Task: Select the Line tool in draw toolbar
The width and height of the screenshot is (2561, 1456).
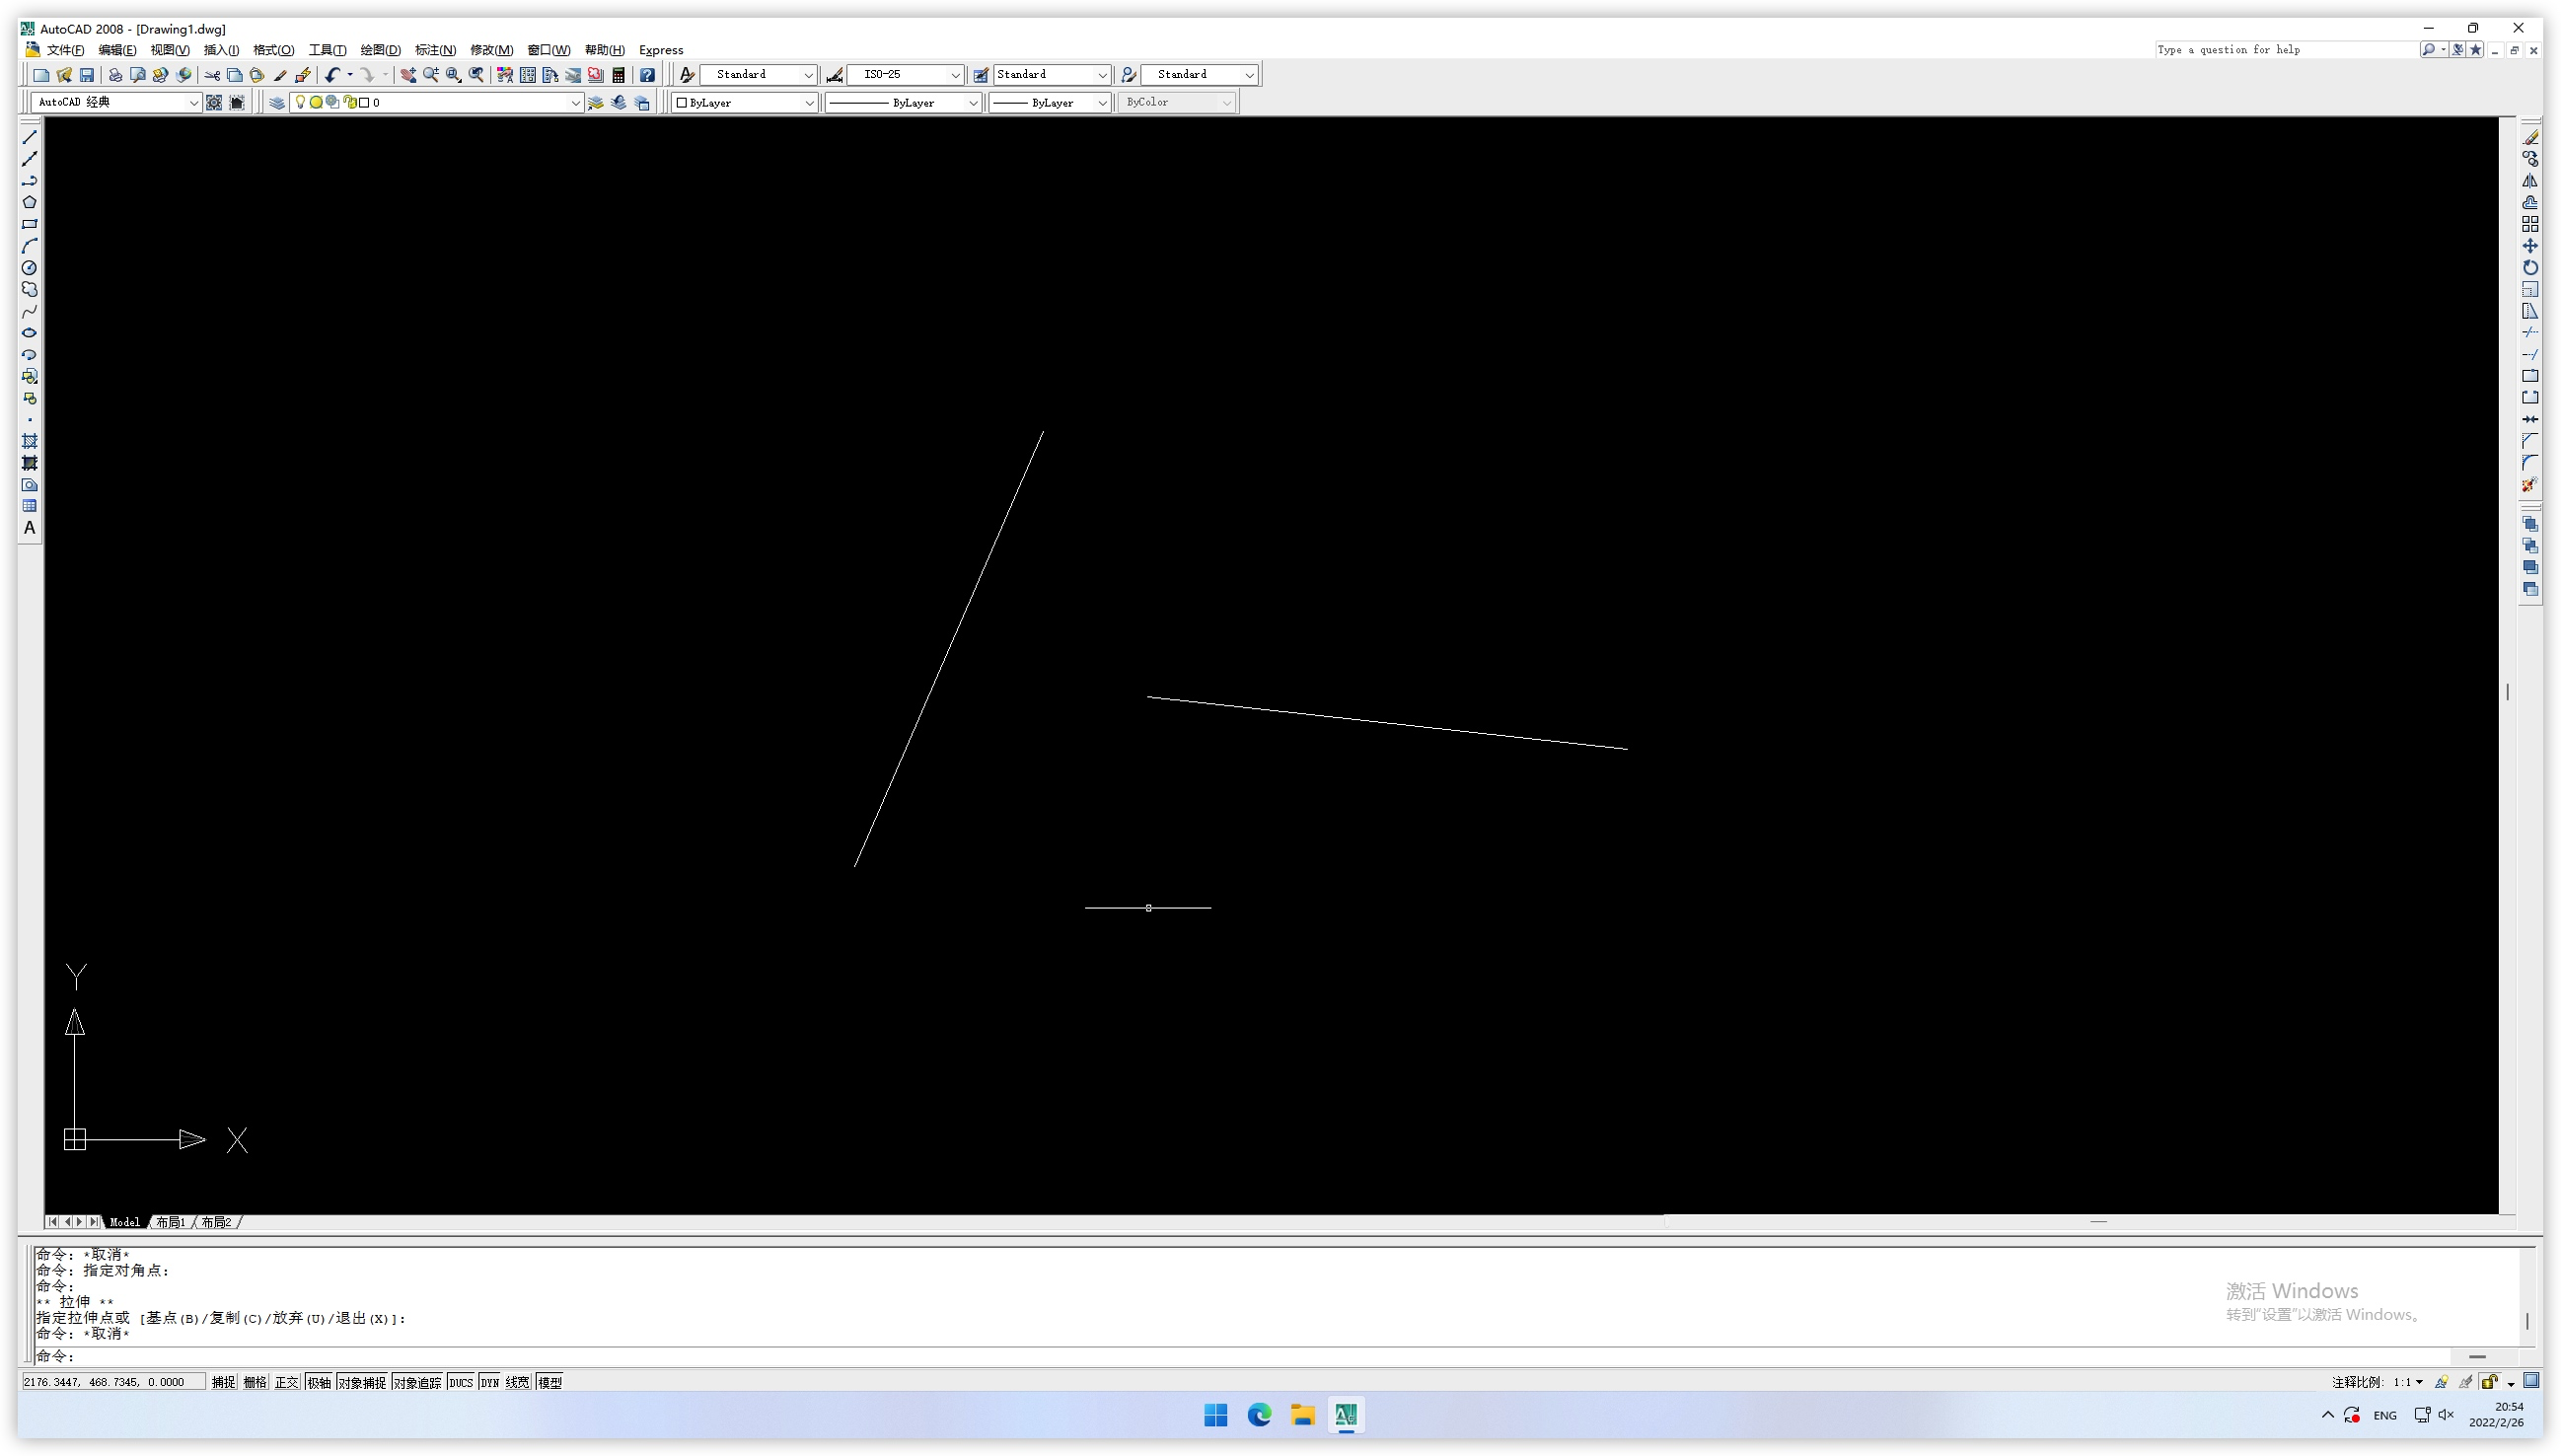Action: [x=29, y=137]
